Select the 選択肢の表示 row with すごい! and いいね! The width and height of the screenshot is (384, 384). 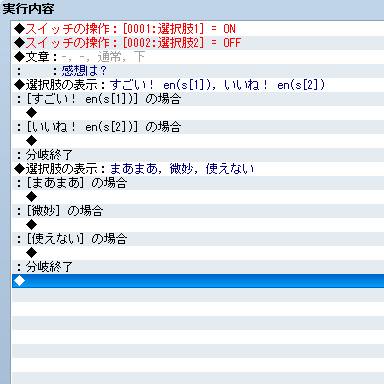tap(198, 85)
